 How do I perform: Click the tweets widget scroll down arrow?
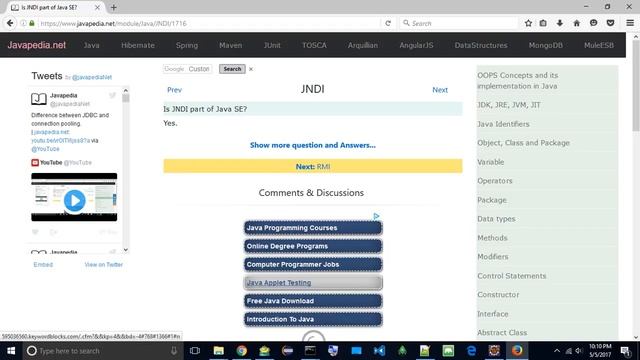pos(126,250)
